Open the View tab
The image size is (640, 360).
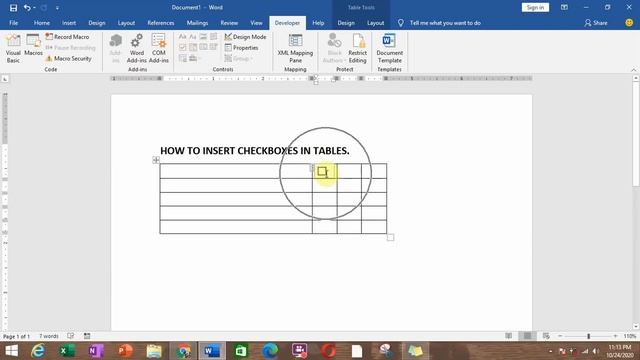click(256, 23)
